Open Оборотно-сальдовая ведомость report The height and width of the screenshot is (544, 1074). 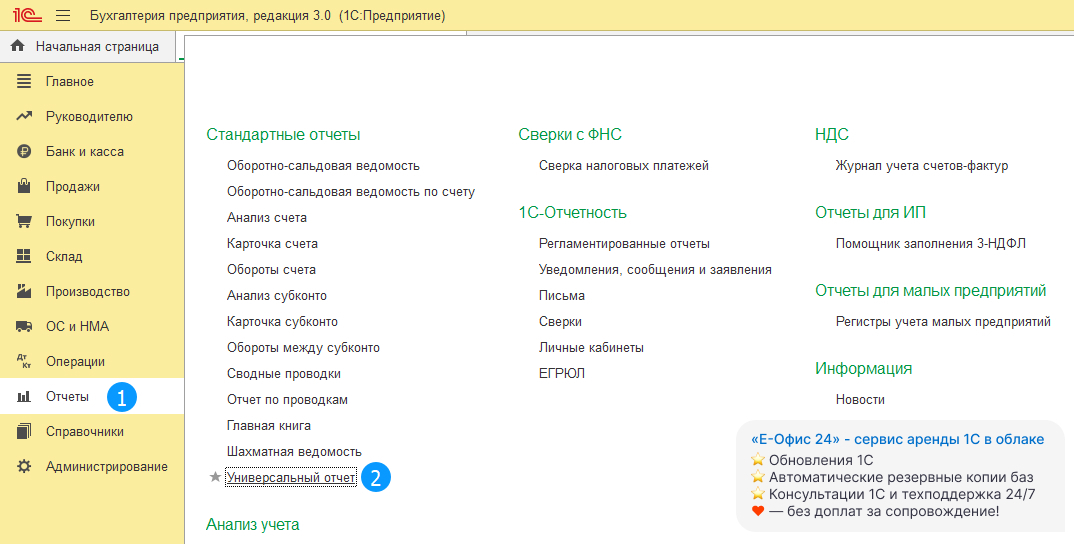[x=323, y=166]
